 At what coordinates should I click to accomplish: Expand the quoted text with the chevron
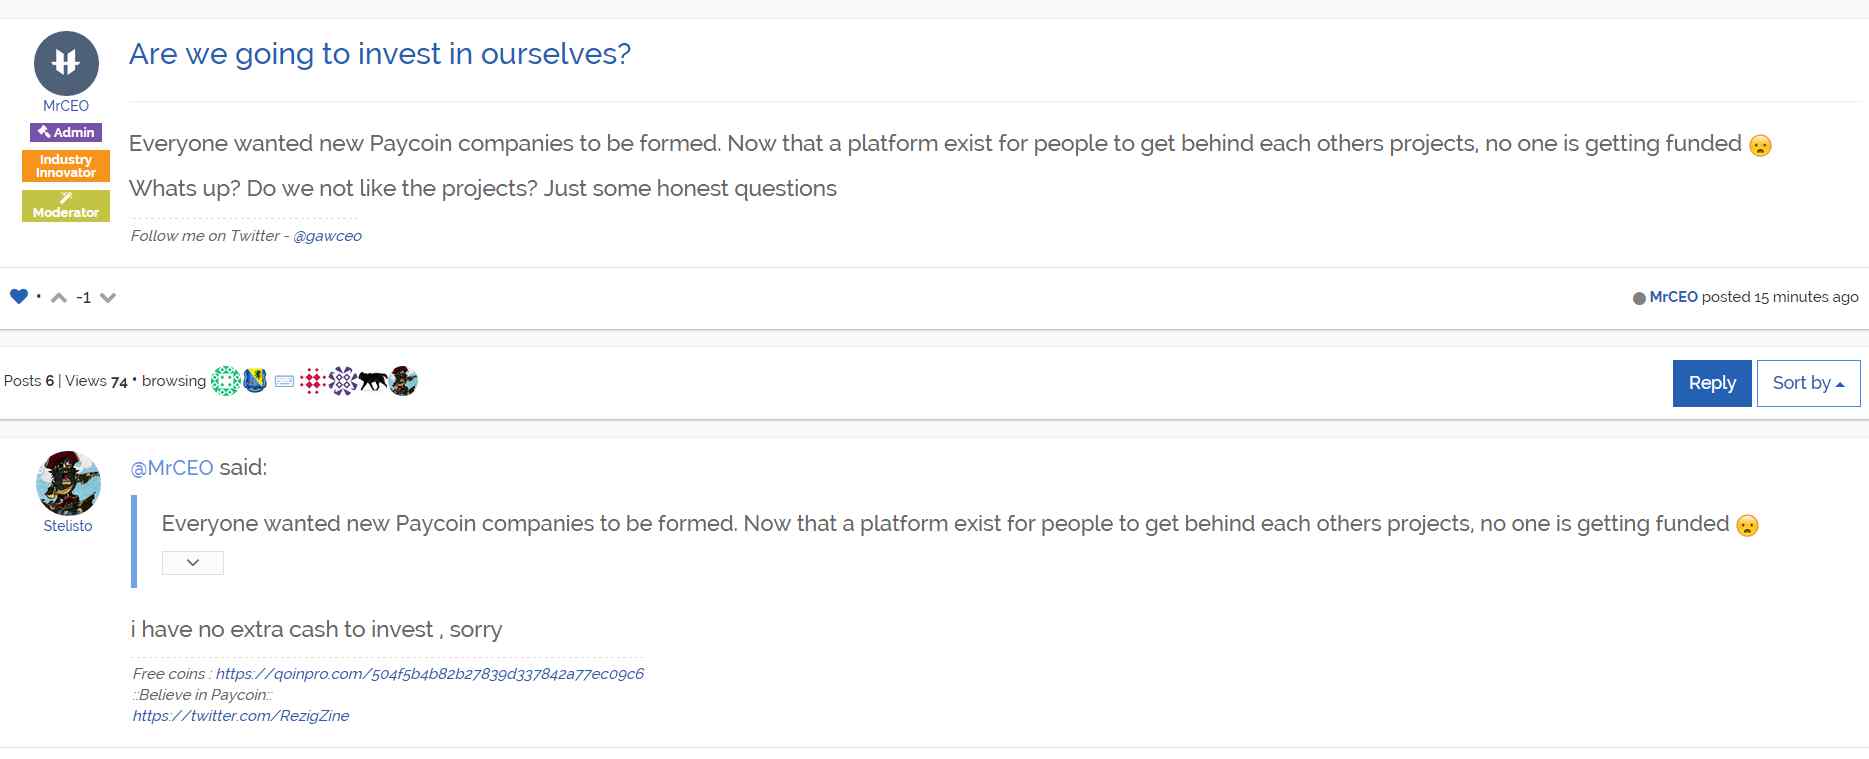pos(193,562)
